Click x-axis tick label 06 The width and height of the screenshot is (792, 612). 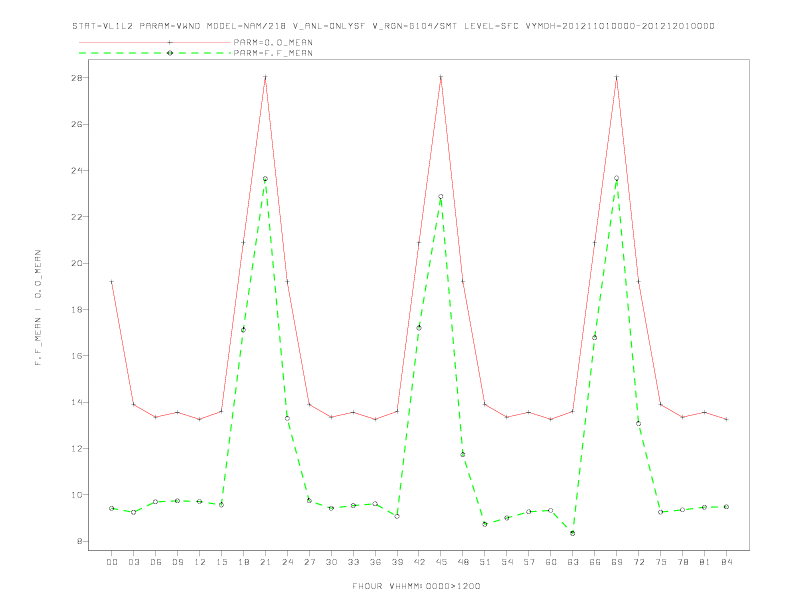(x=156, y=562)
